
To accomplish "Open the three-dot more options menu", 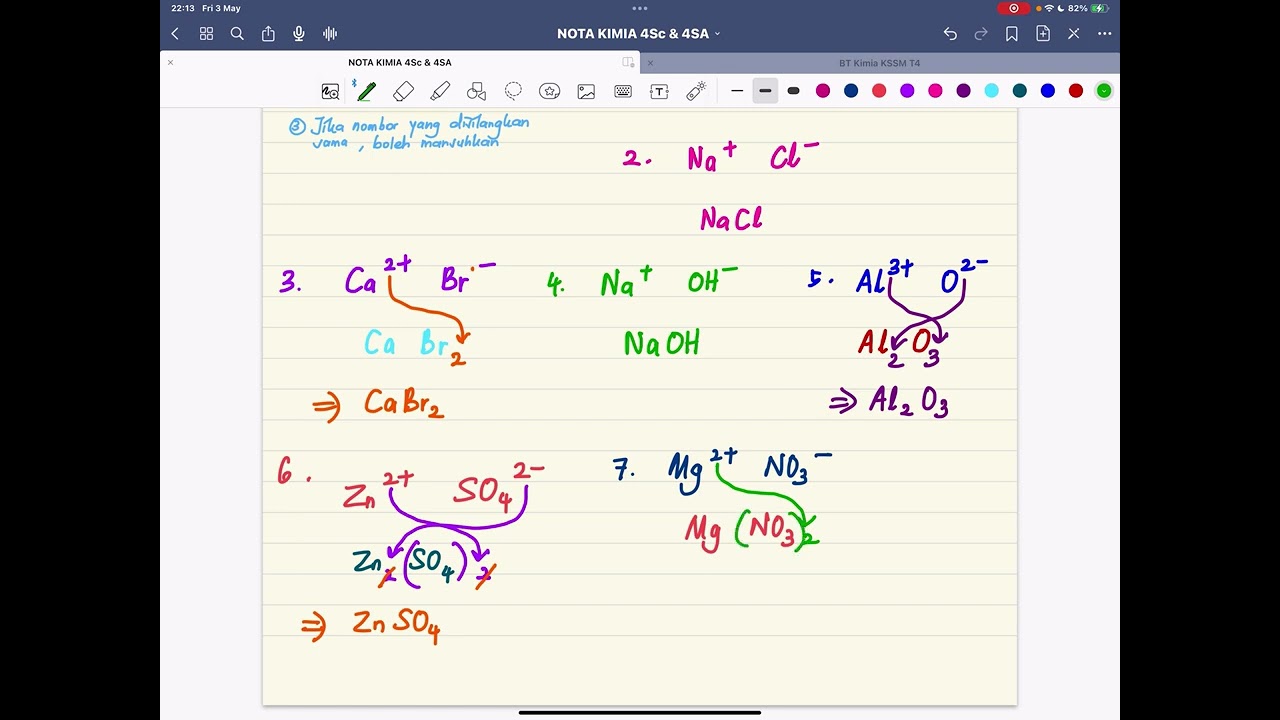I will point(1105,34).
